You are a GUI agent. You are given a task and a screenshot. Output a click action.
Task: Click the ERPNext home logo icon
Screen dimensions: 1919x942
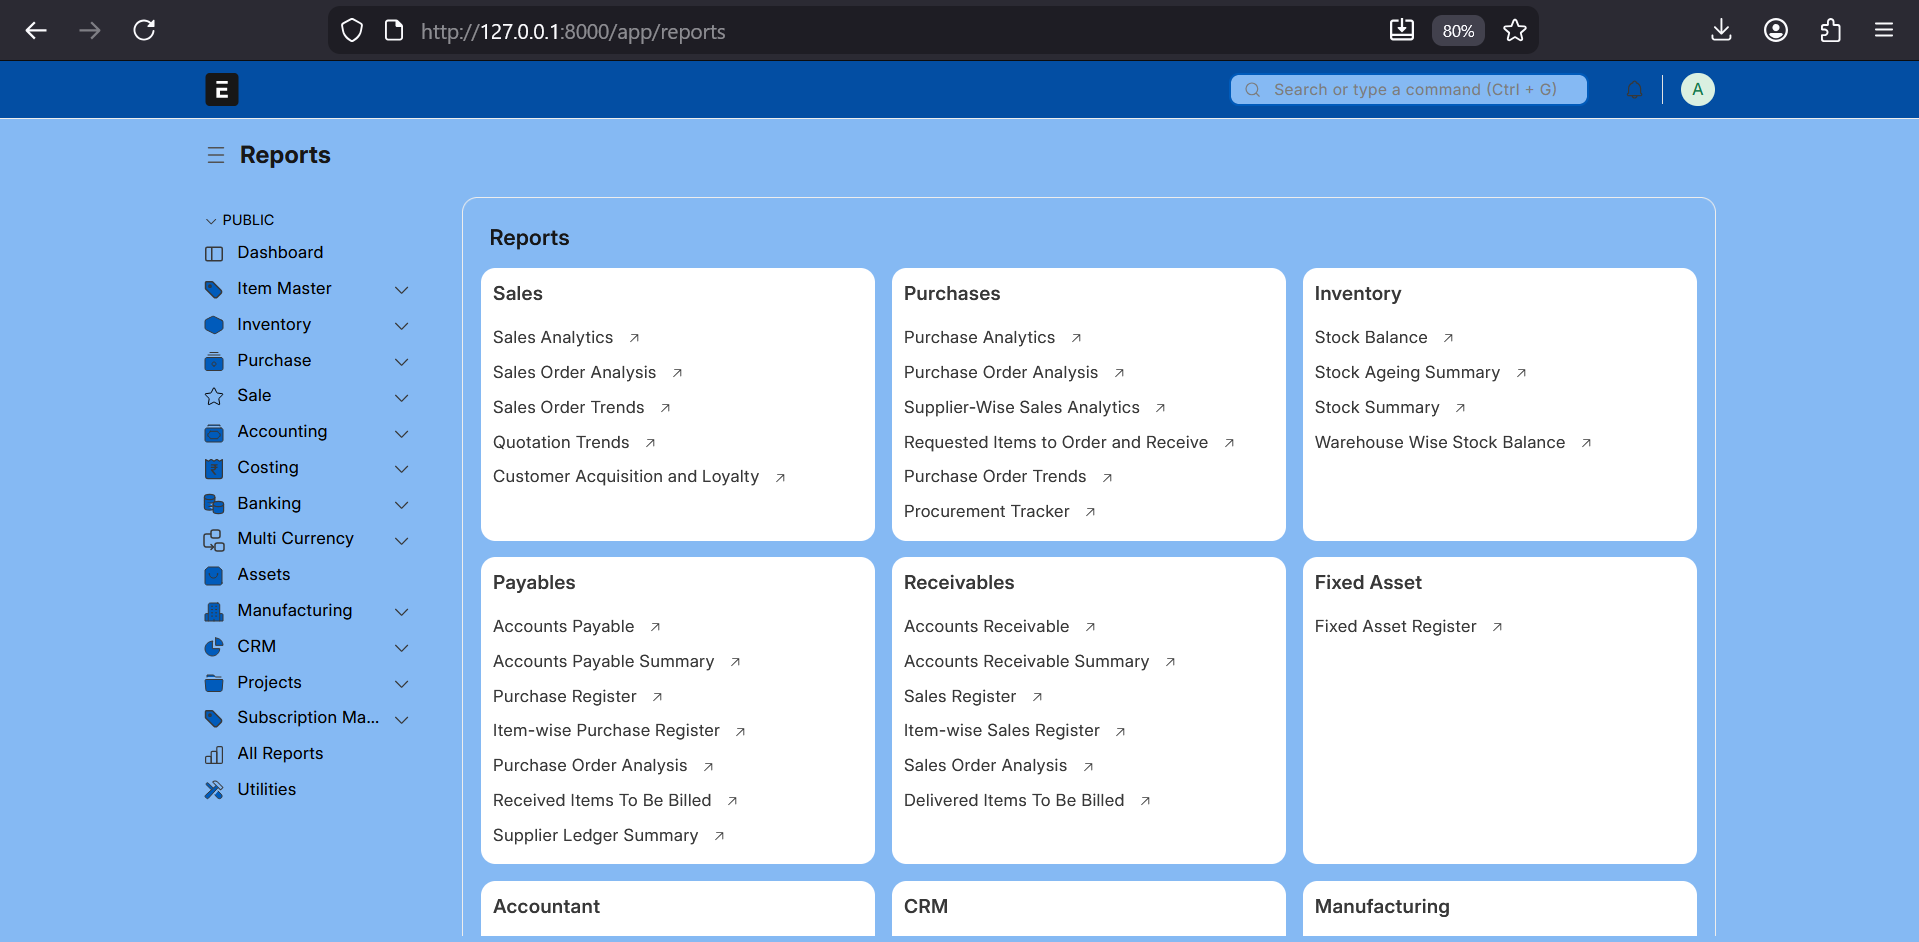(x=222, y=90)
